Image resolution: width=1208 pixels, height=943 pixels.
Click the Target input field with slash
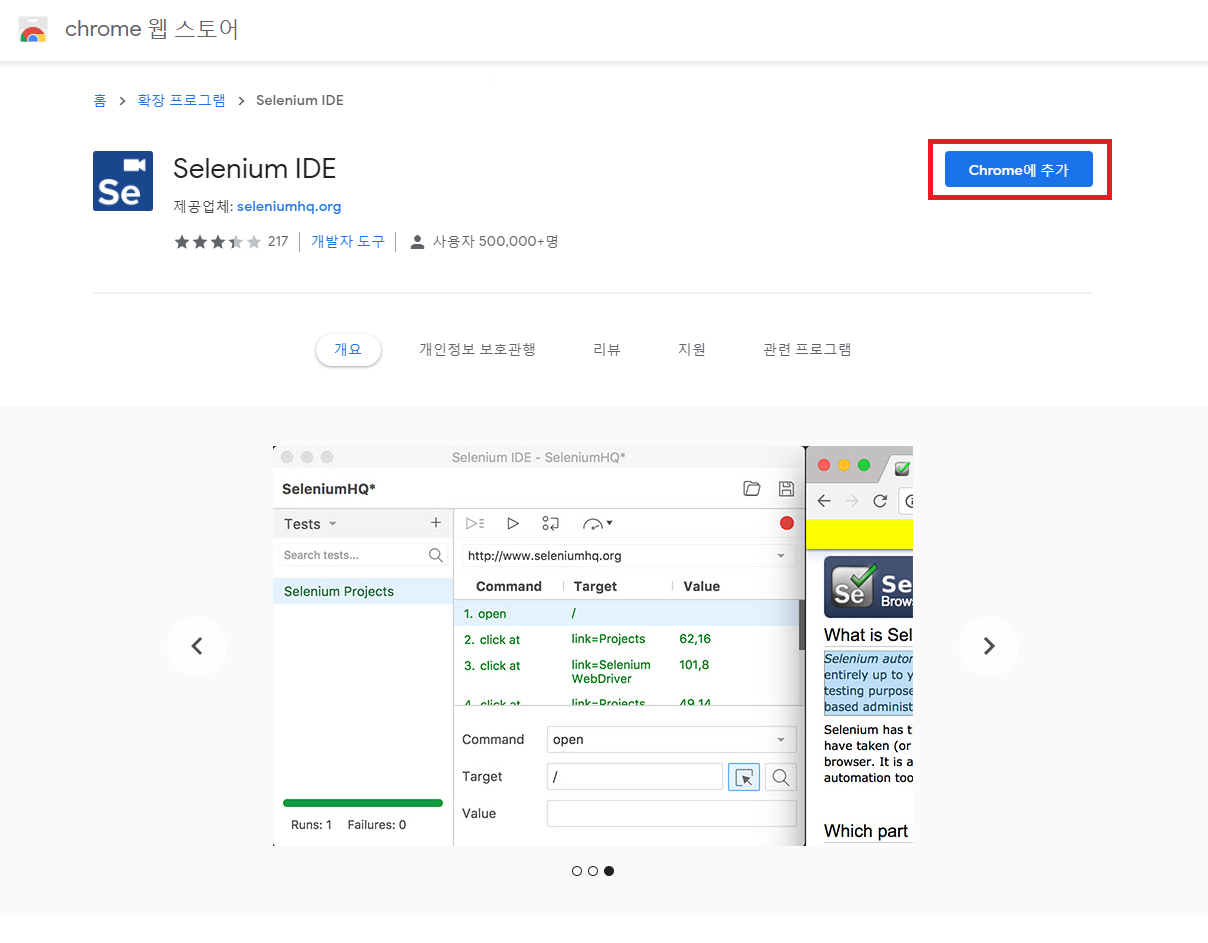pos(635,776)
